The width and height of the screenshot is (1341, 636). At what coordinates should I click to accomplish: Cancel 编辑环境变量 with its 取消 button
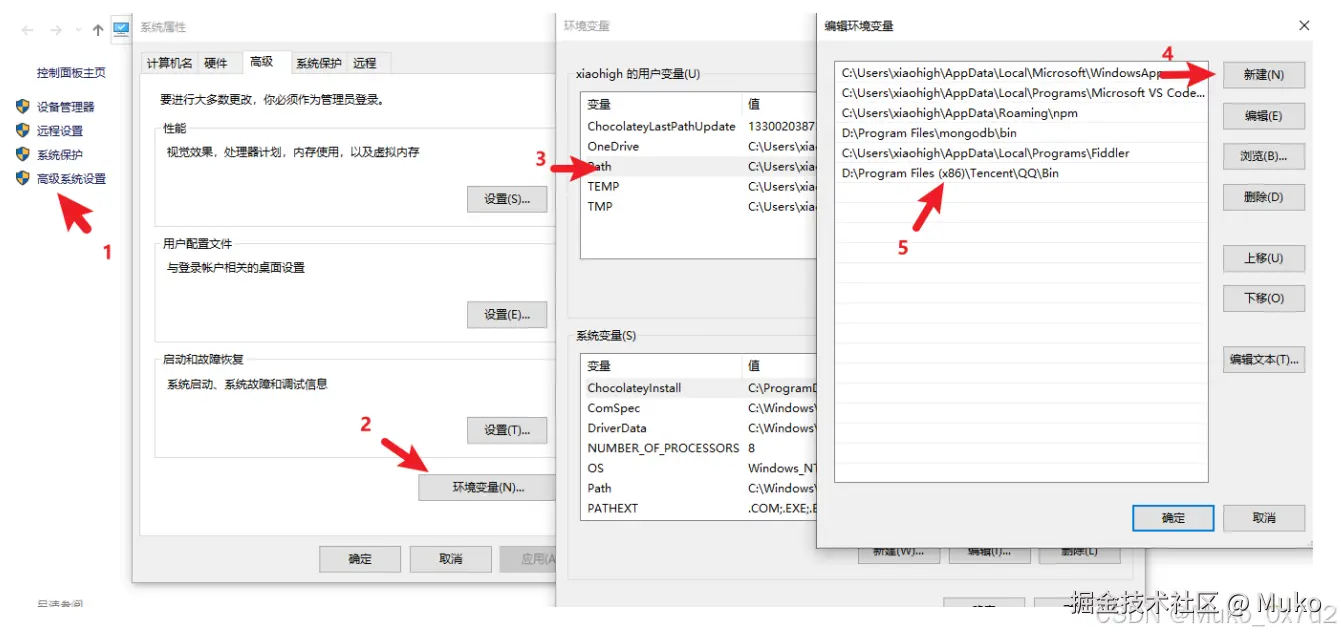[x=1264, y=518]
